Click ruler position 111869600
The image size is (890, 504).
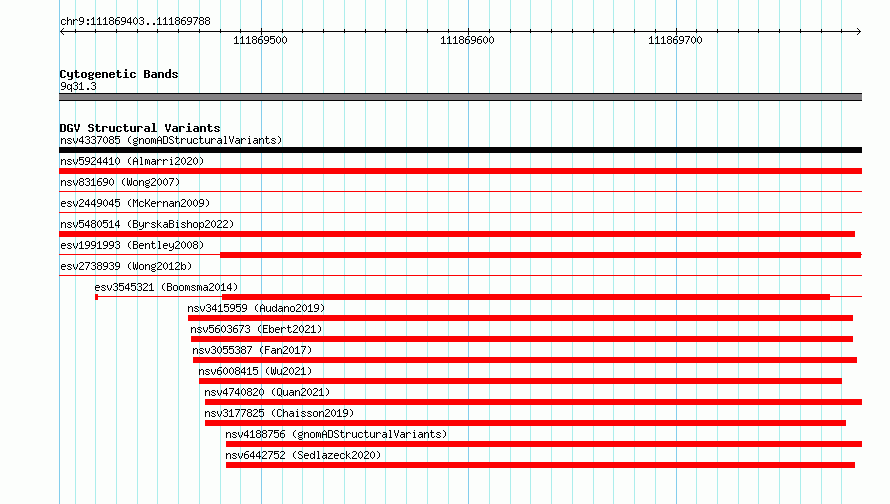click(467, 40)
